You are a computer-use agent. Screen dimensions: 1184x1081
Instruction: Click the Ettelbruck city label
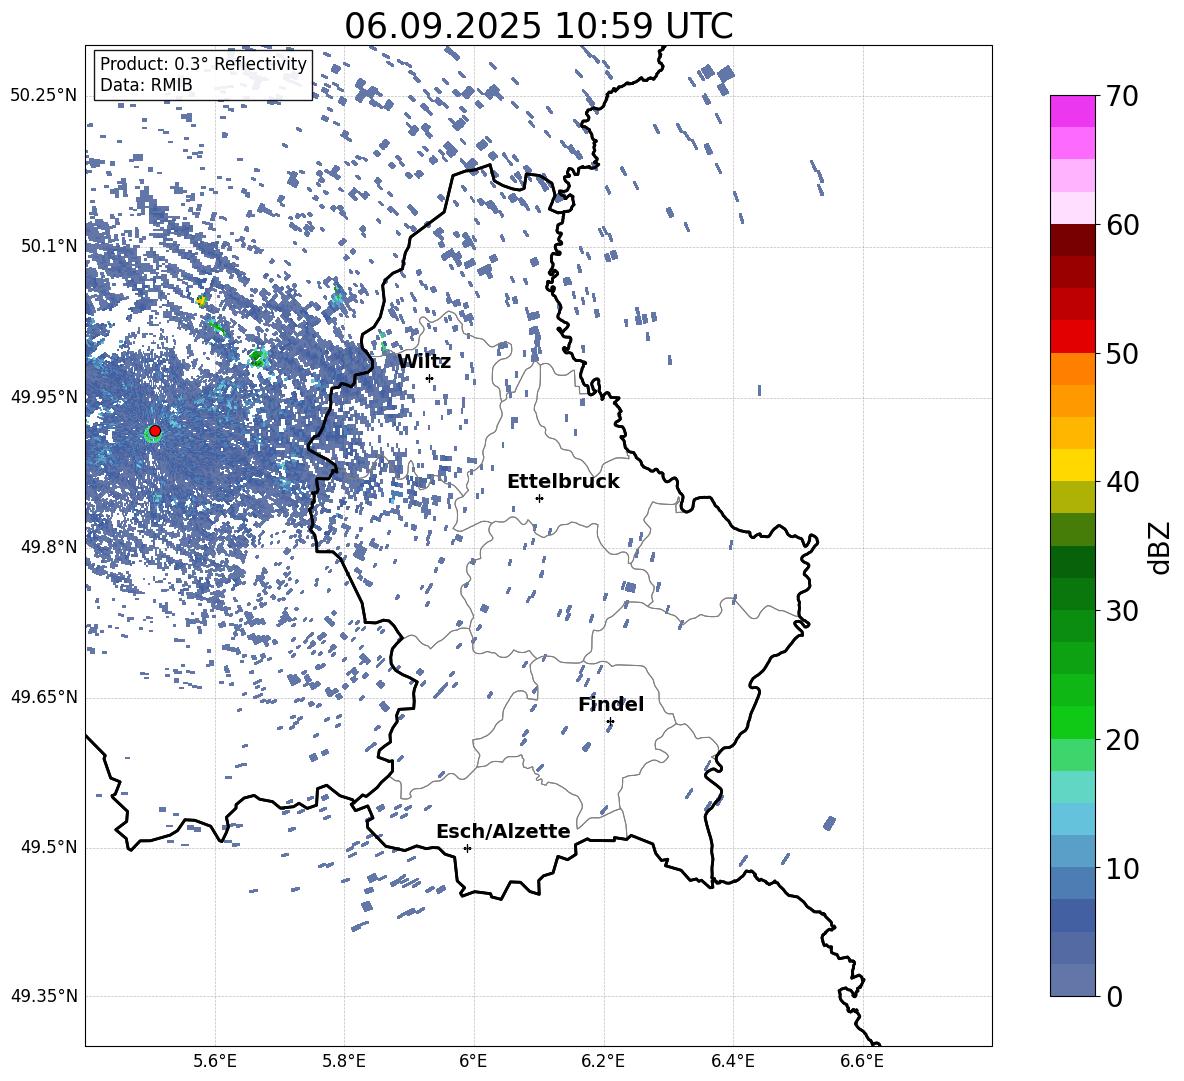click(563, 482)
